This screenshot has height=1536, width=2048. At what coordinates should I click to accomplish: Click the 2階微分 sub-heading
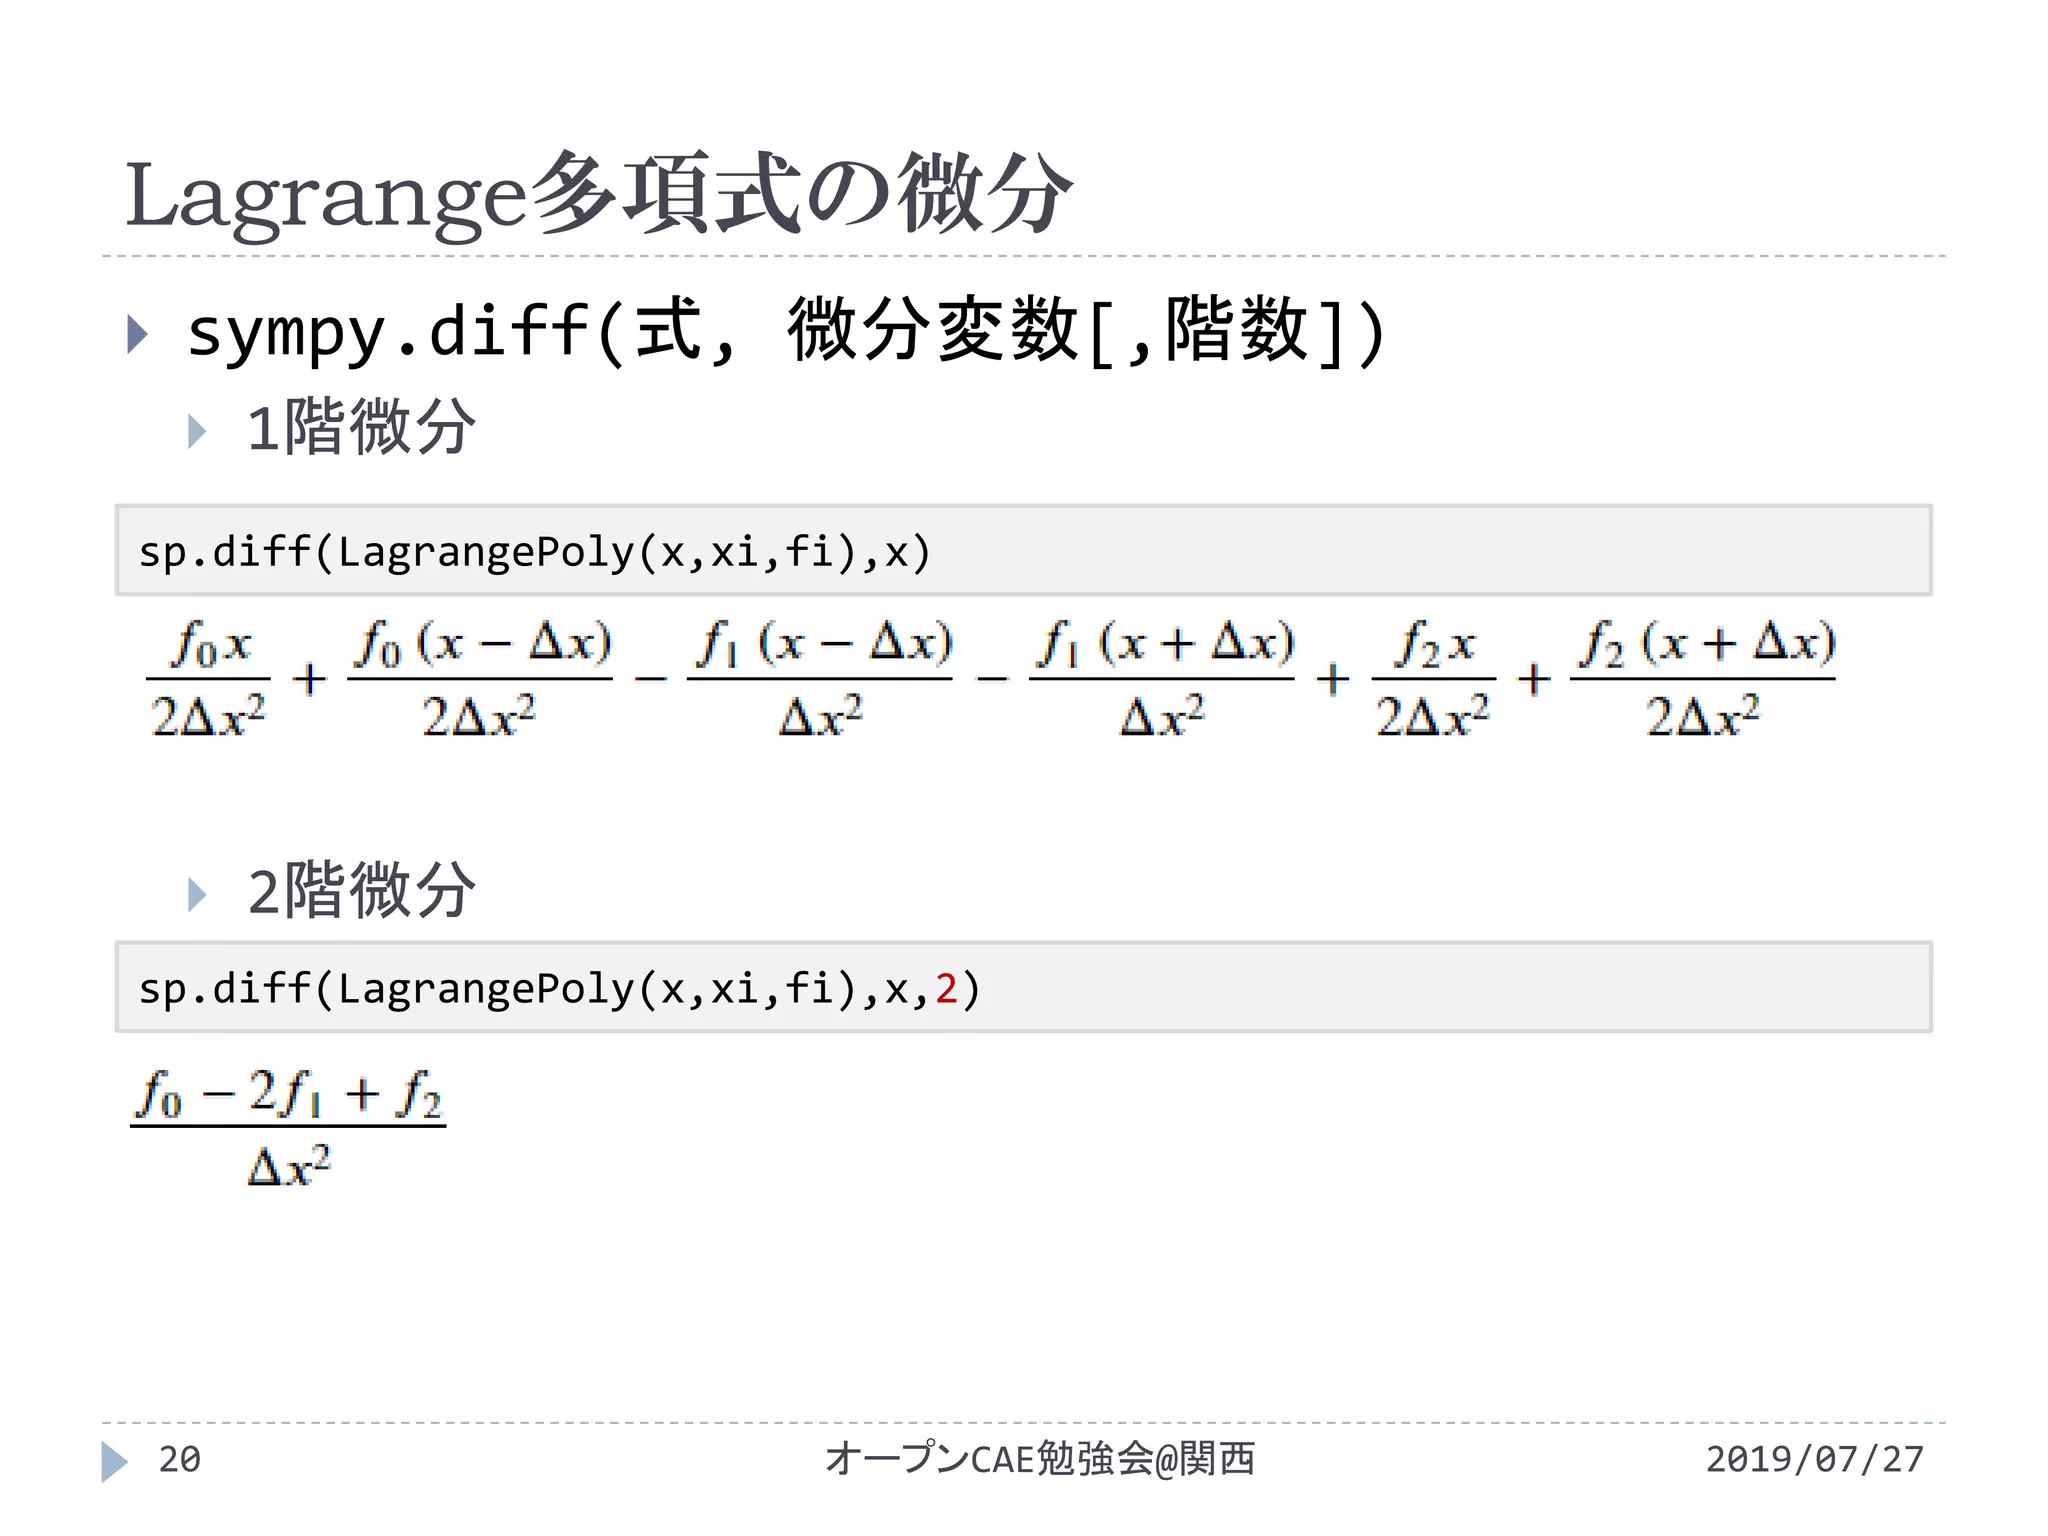tap(361, 890)
